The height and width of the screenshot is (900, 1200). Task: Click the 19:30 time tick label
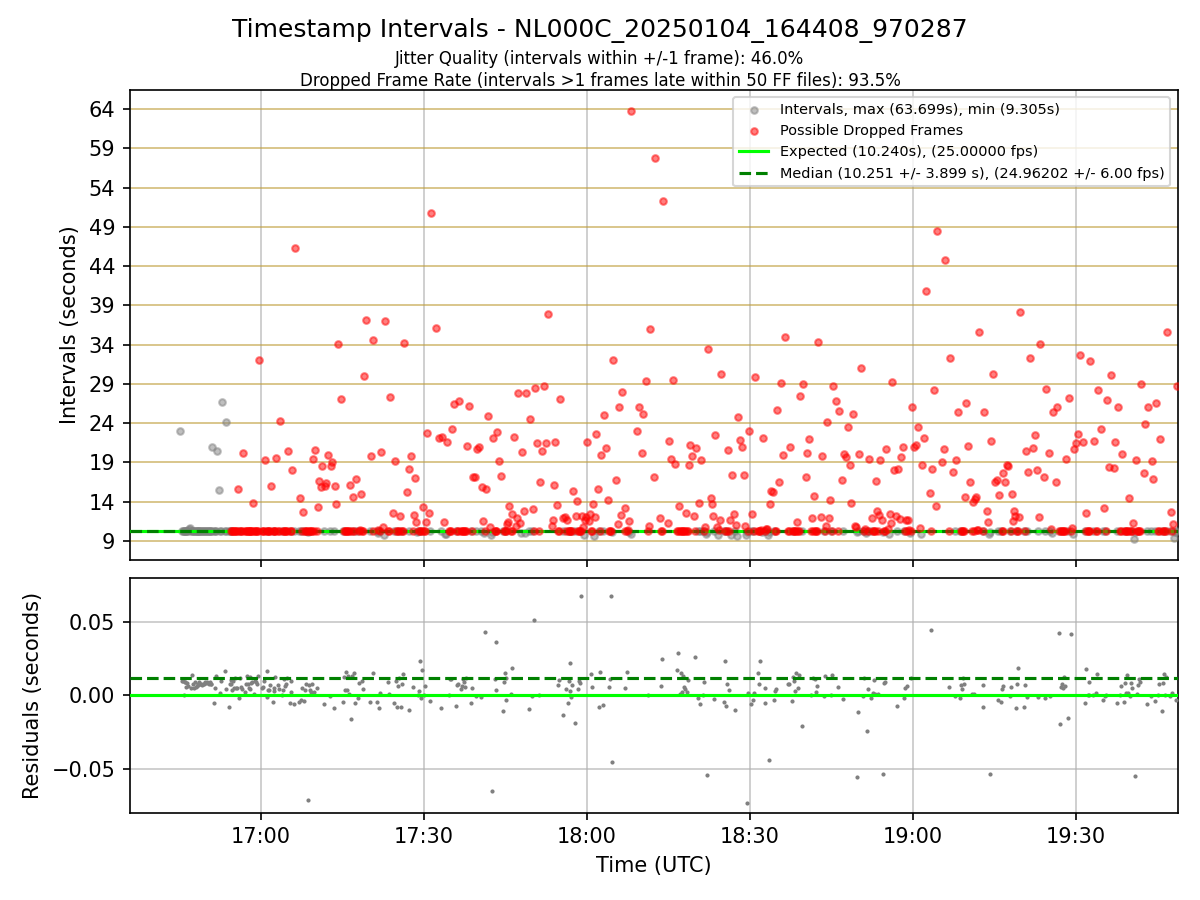1076,835
